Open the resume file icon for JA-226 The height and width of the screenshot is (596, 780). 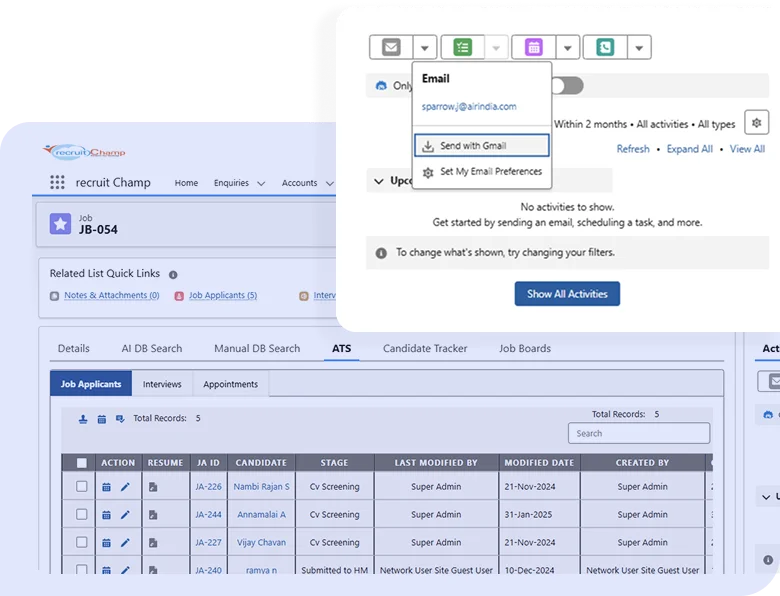tap(153, 487)
